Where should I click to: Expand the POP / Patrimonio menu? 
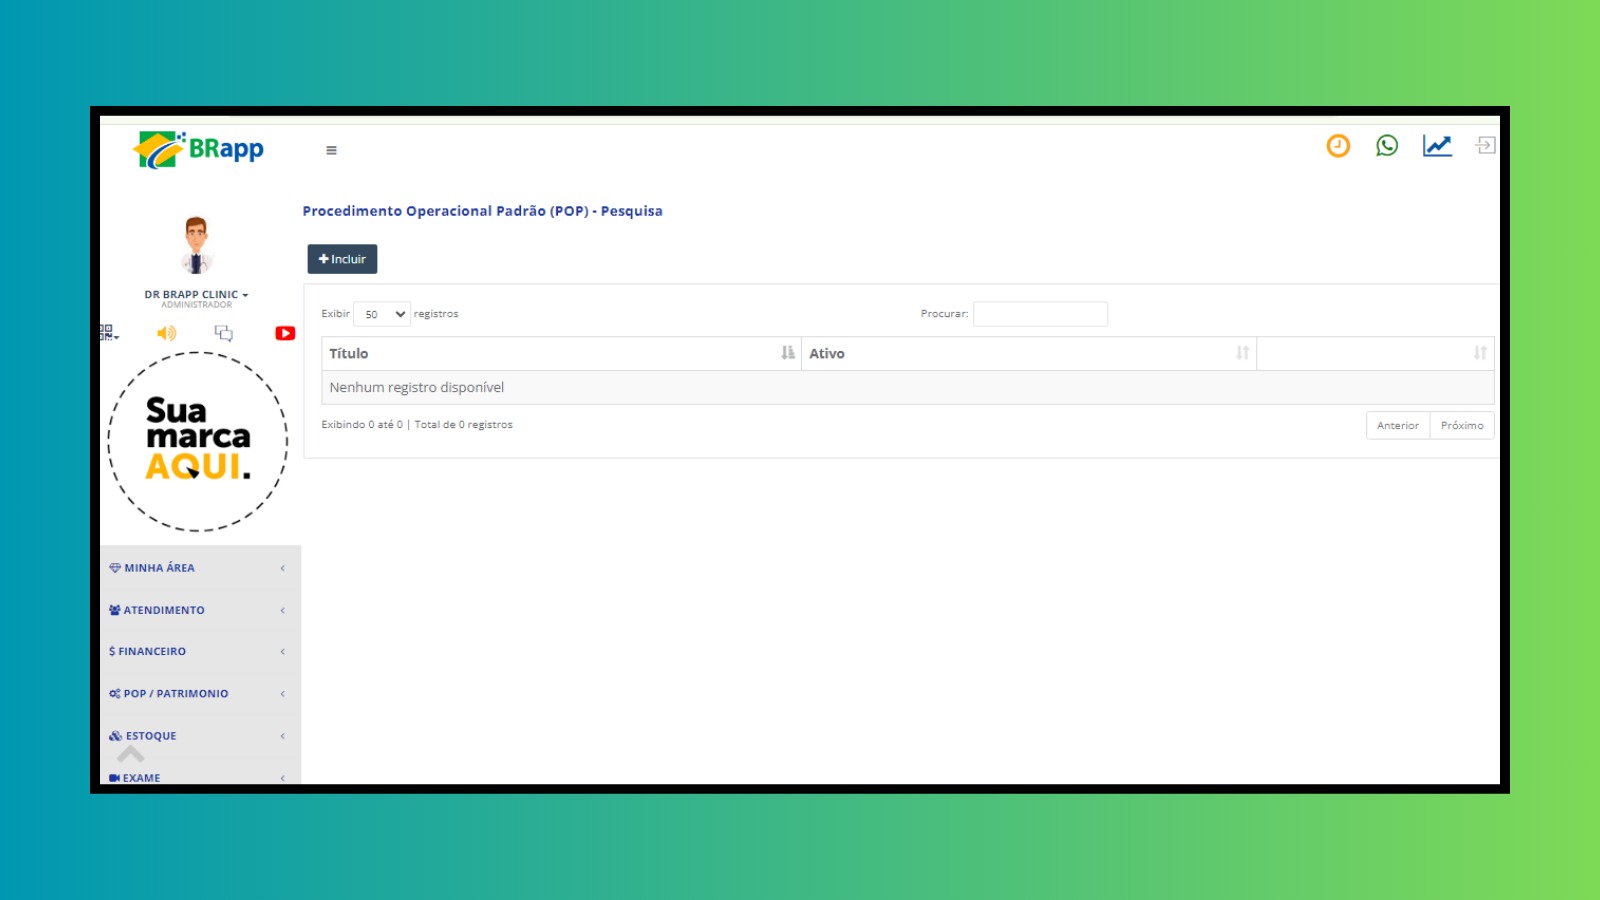(198, 693)
